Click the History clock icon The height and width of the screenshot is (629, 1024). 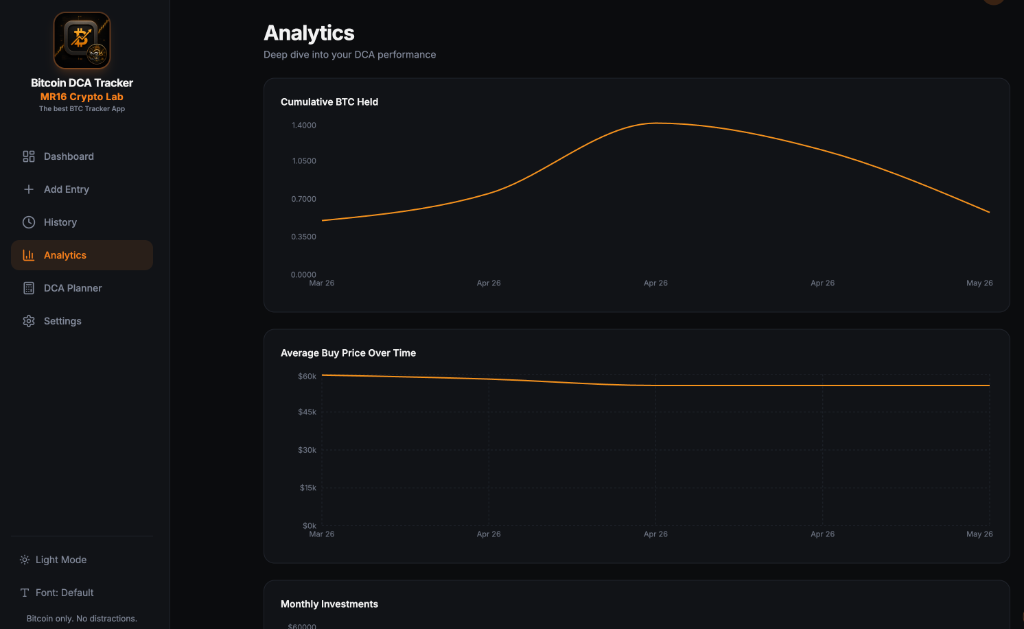[29, 222]
